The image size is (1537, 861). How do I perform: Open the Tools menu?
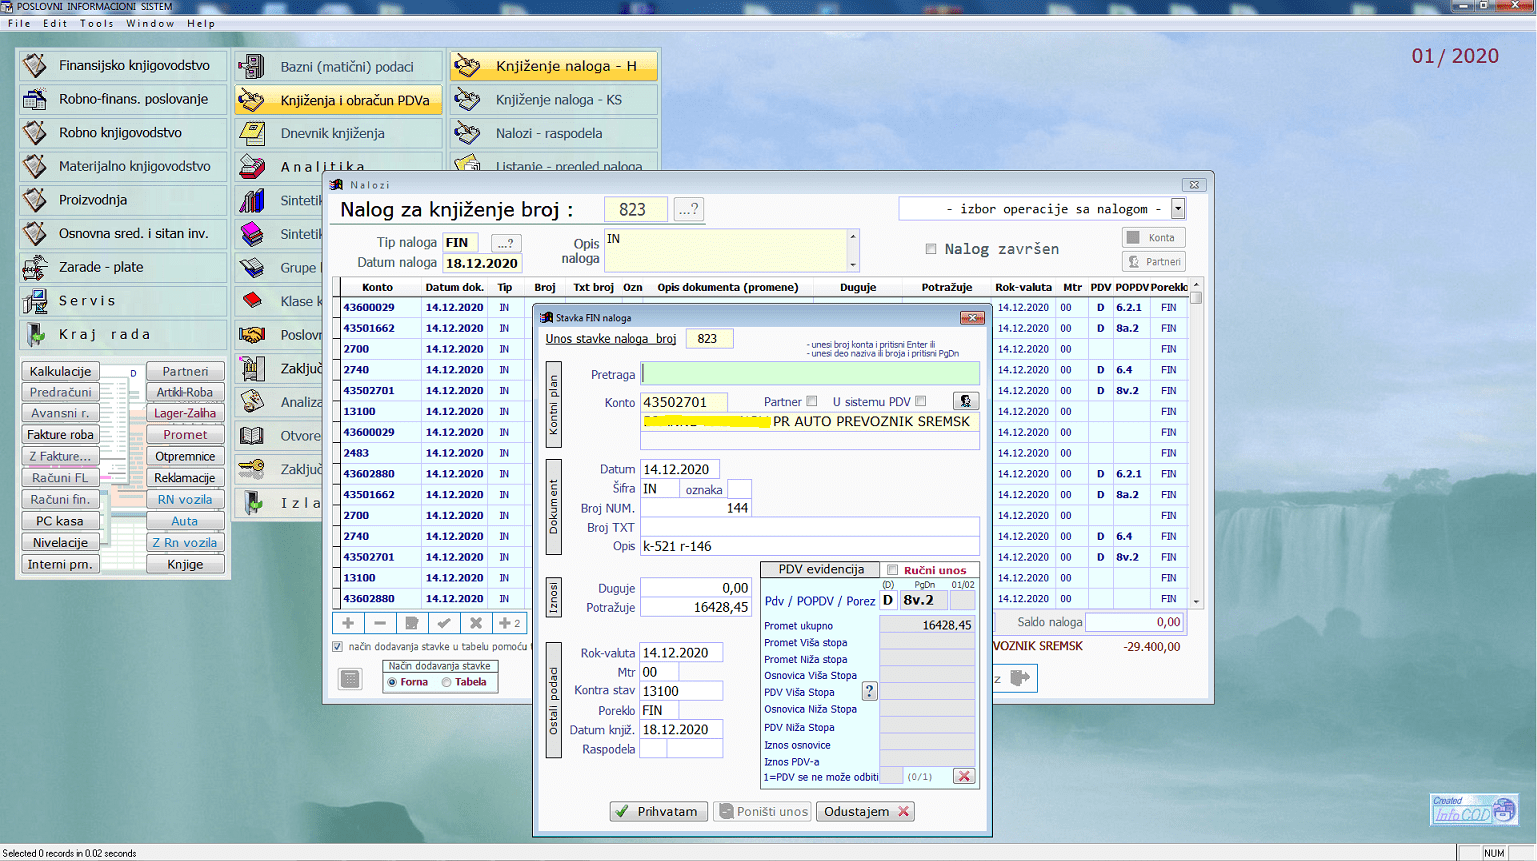97,23
